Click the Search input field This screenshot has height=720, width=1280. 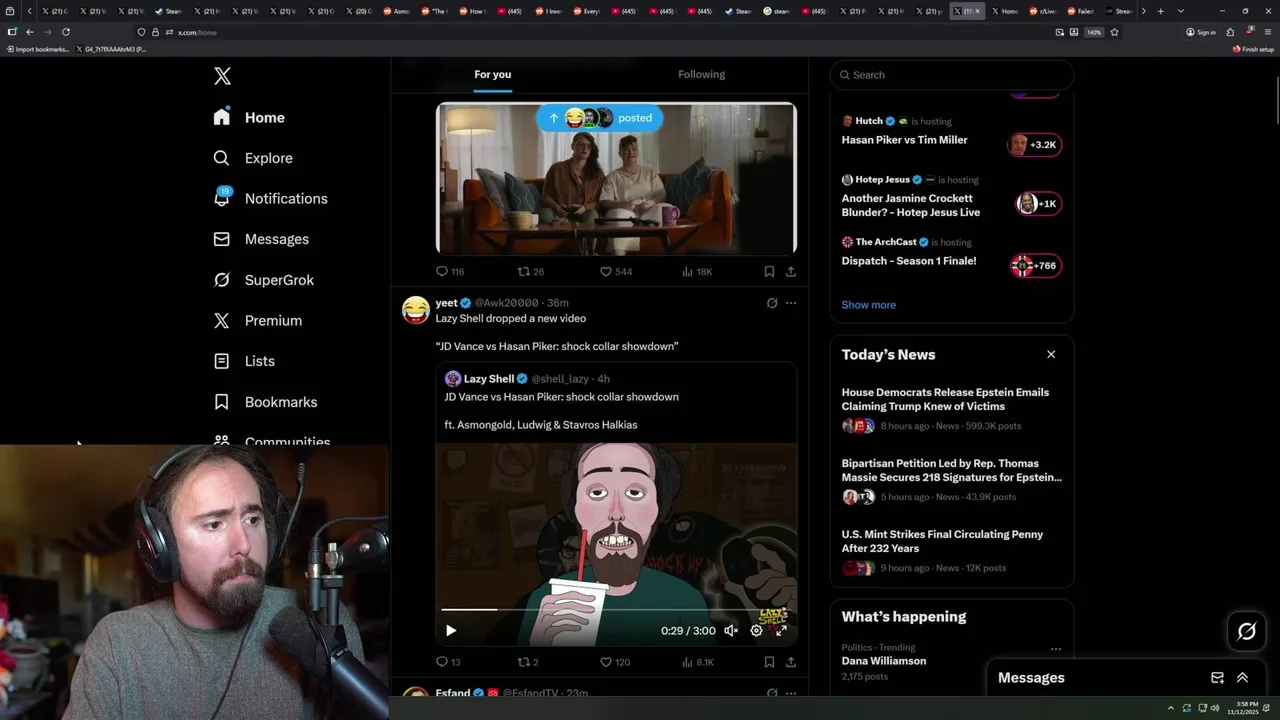click(x=952, y=75)
